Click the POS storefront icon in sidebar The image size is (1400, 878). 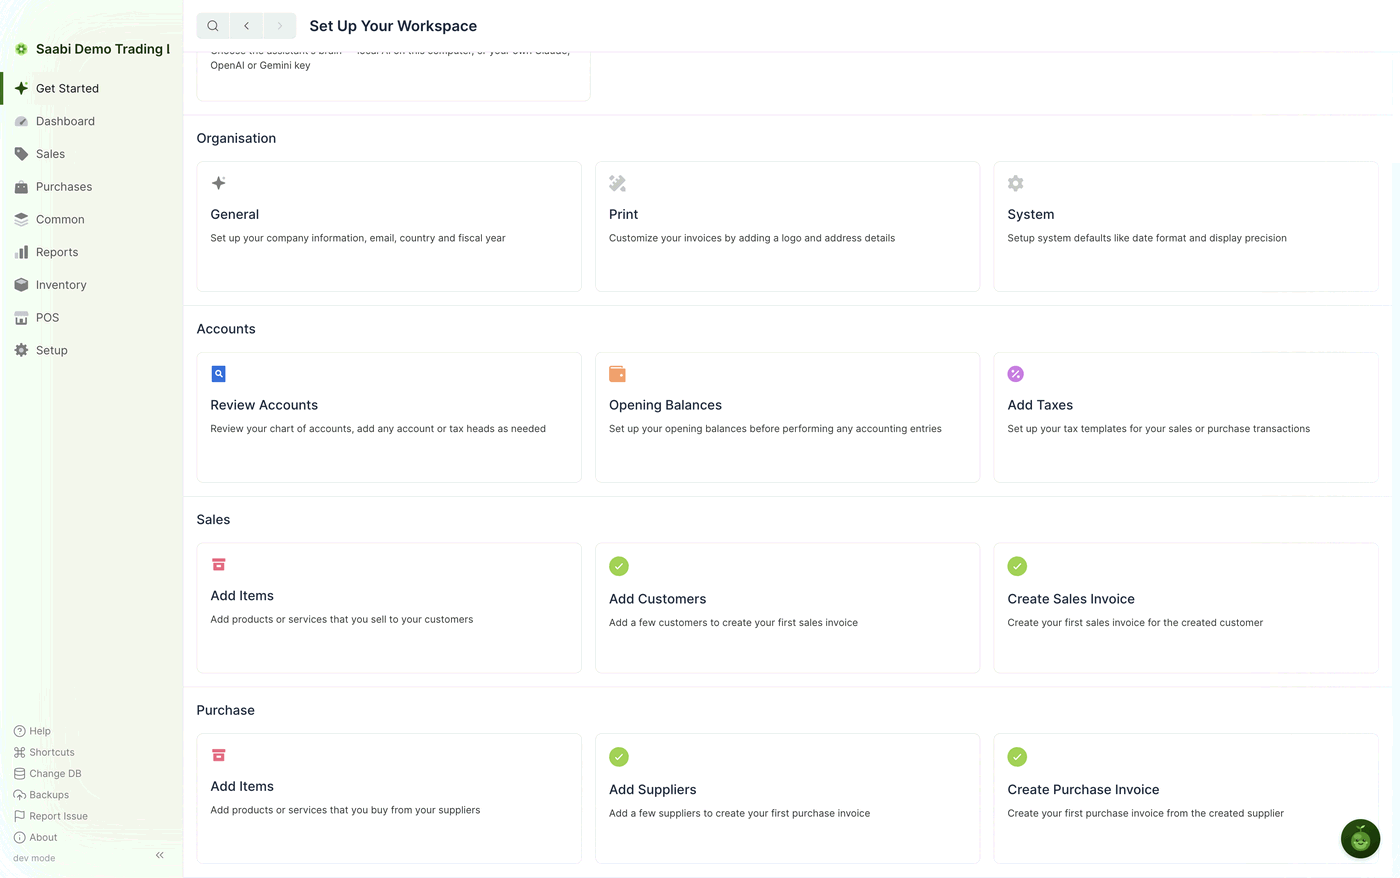coord(21,318)
